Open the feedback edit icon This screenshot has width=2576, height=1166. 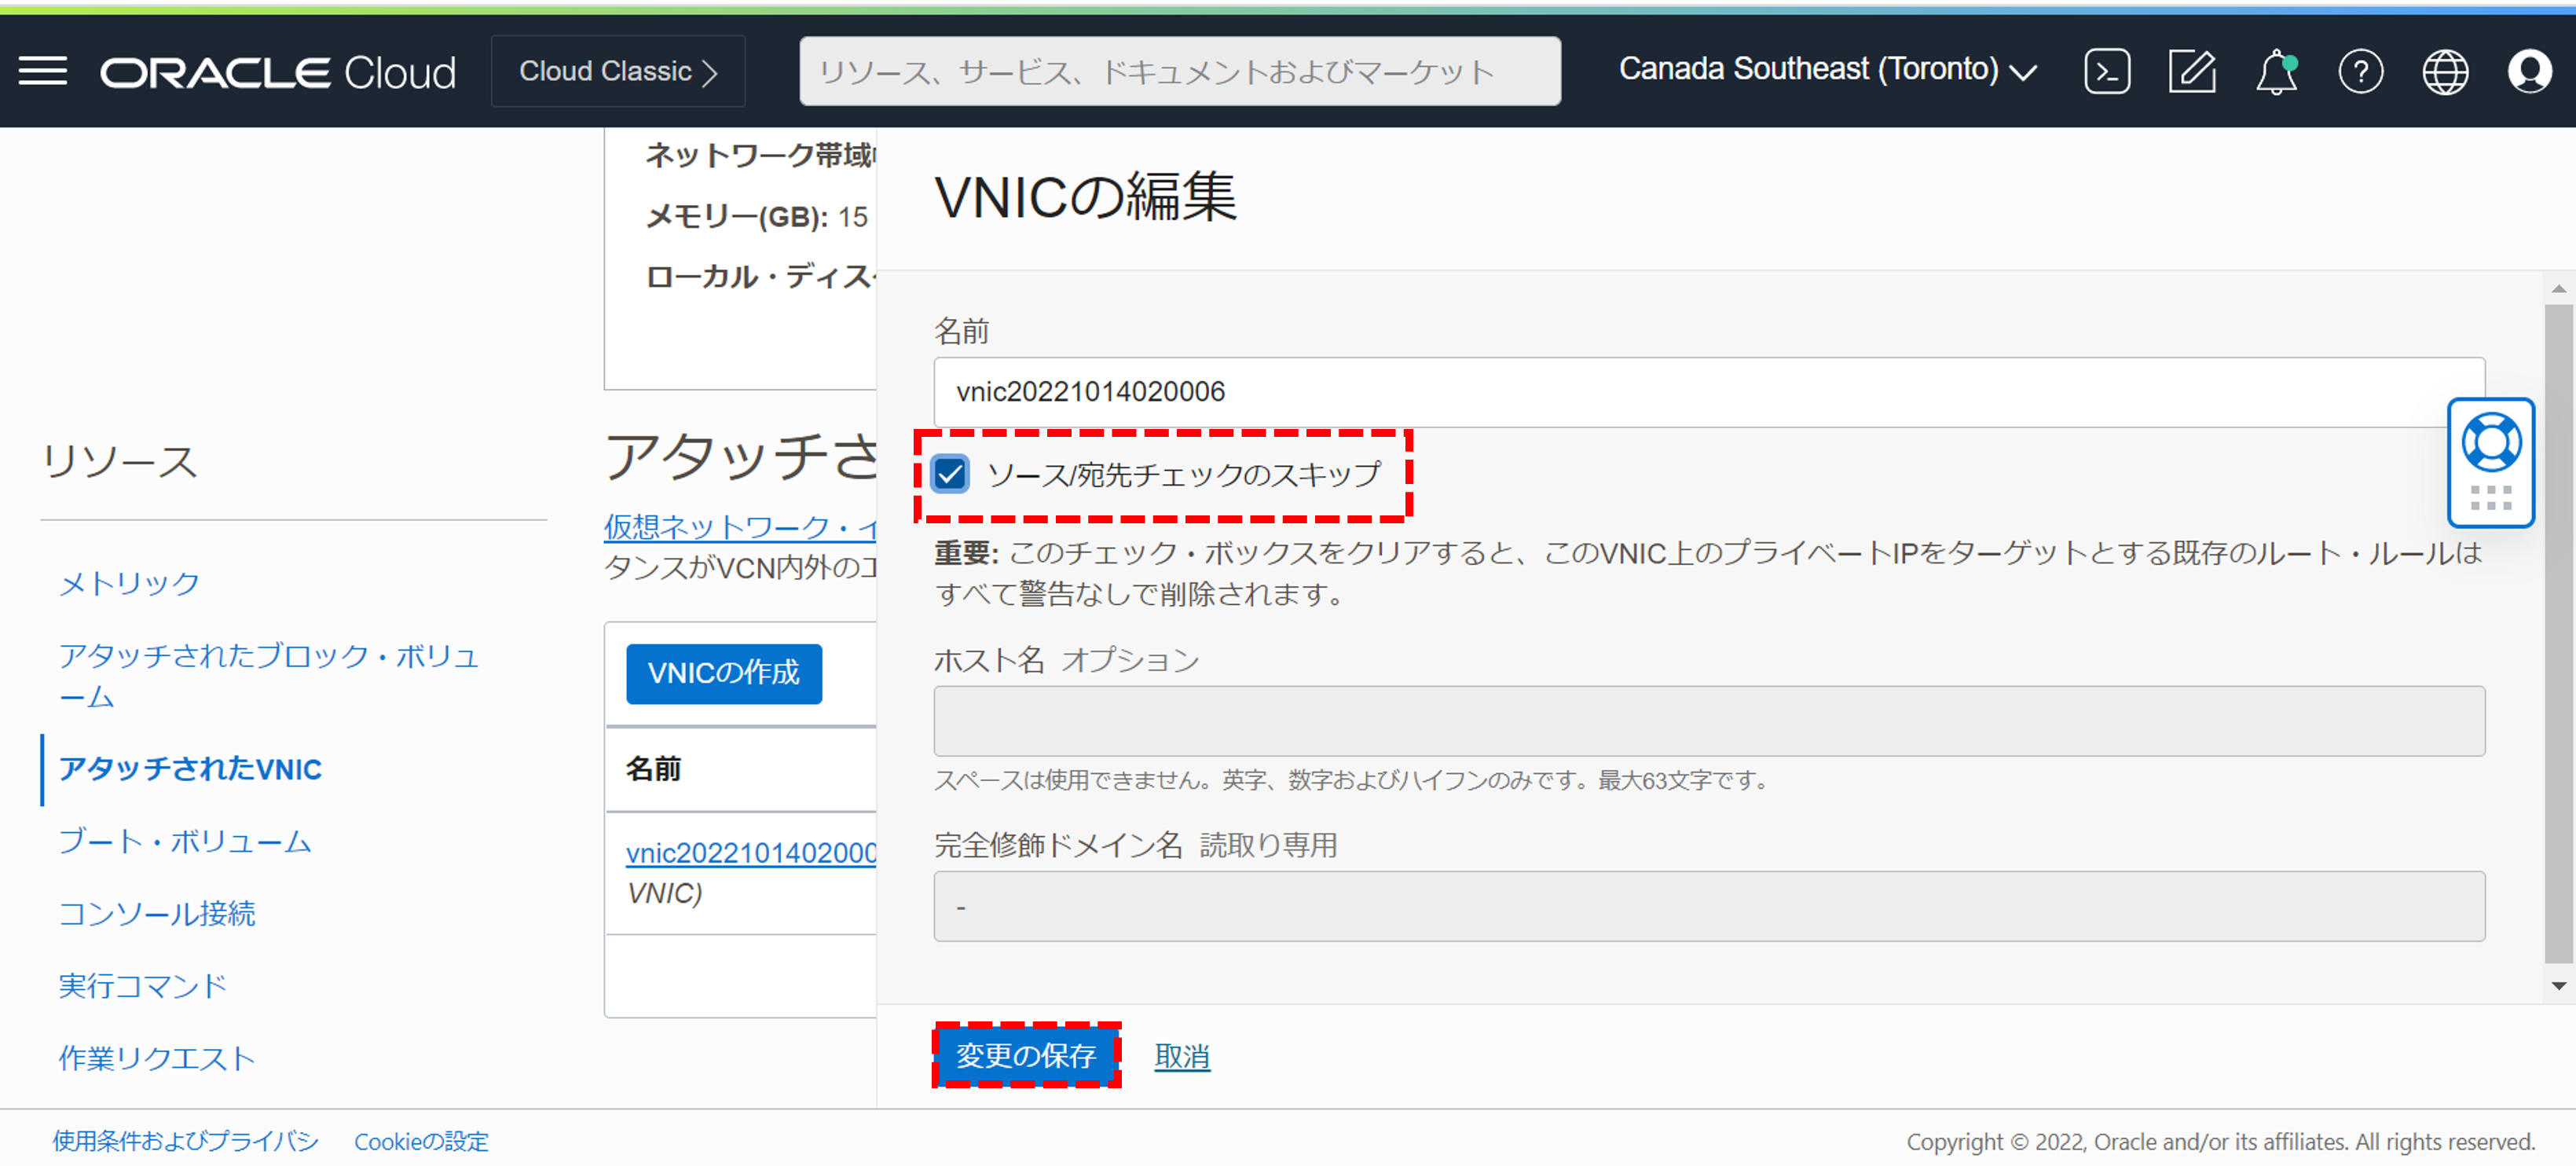tap(2191, 71)
